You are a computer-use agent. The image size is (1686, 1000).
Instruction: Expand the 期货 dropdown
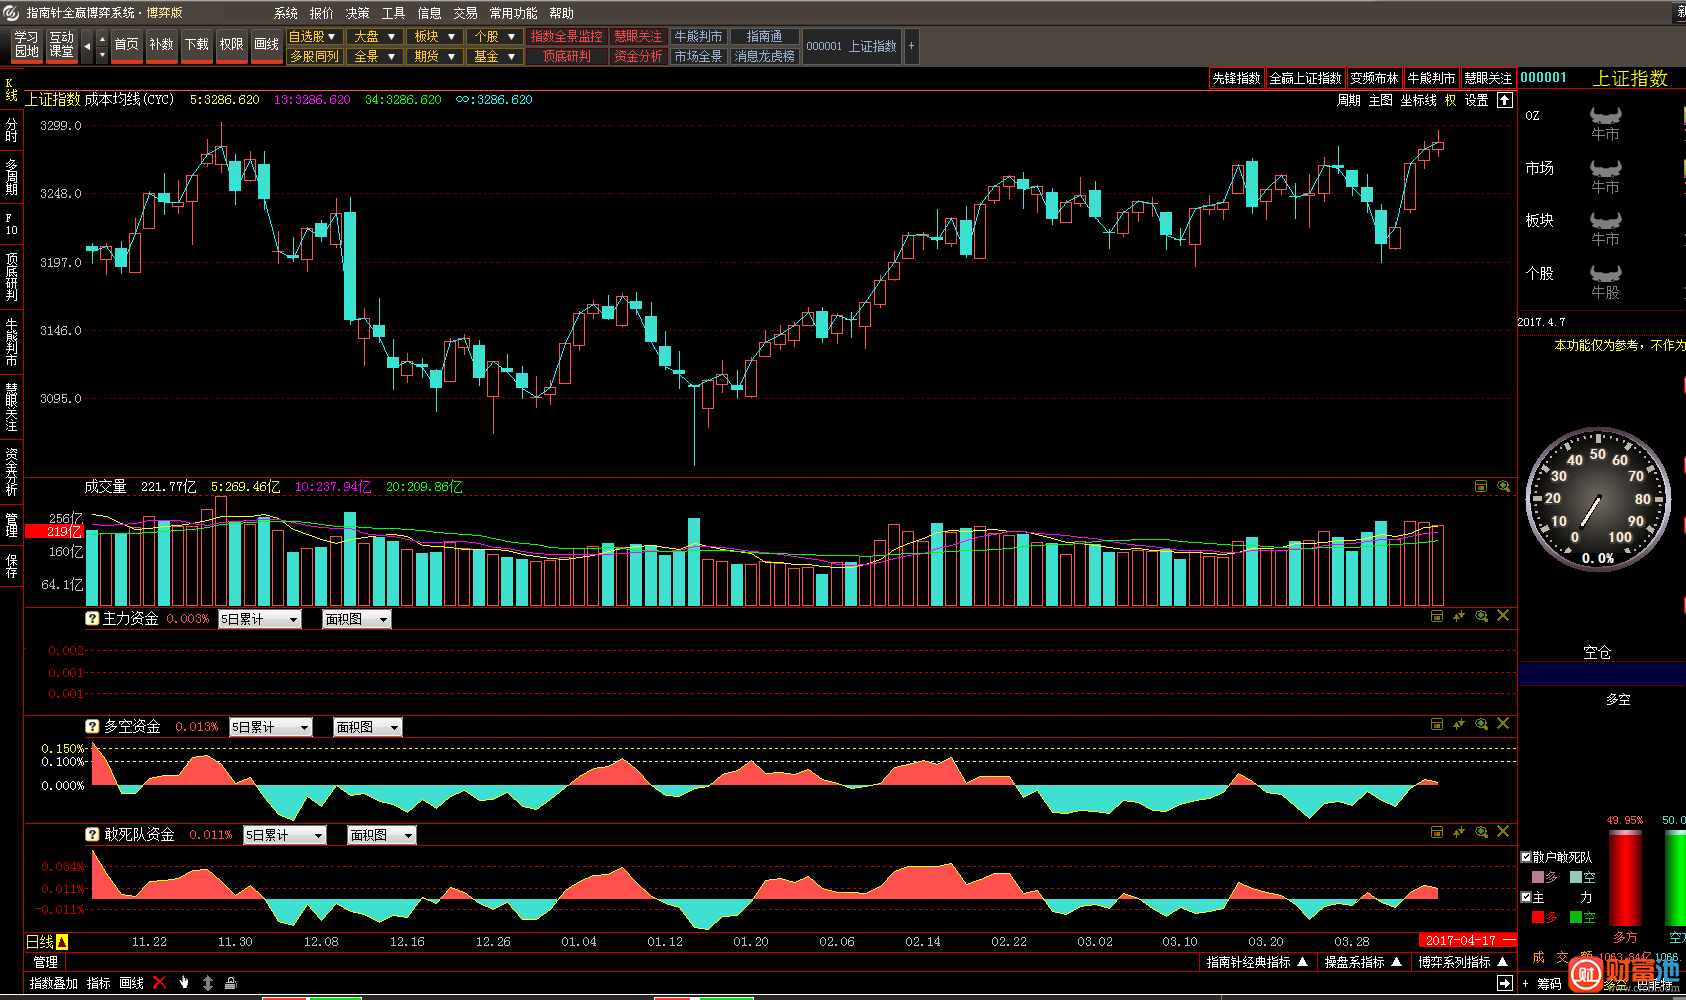435,56
